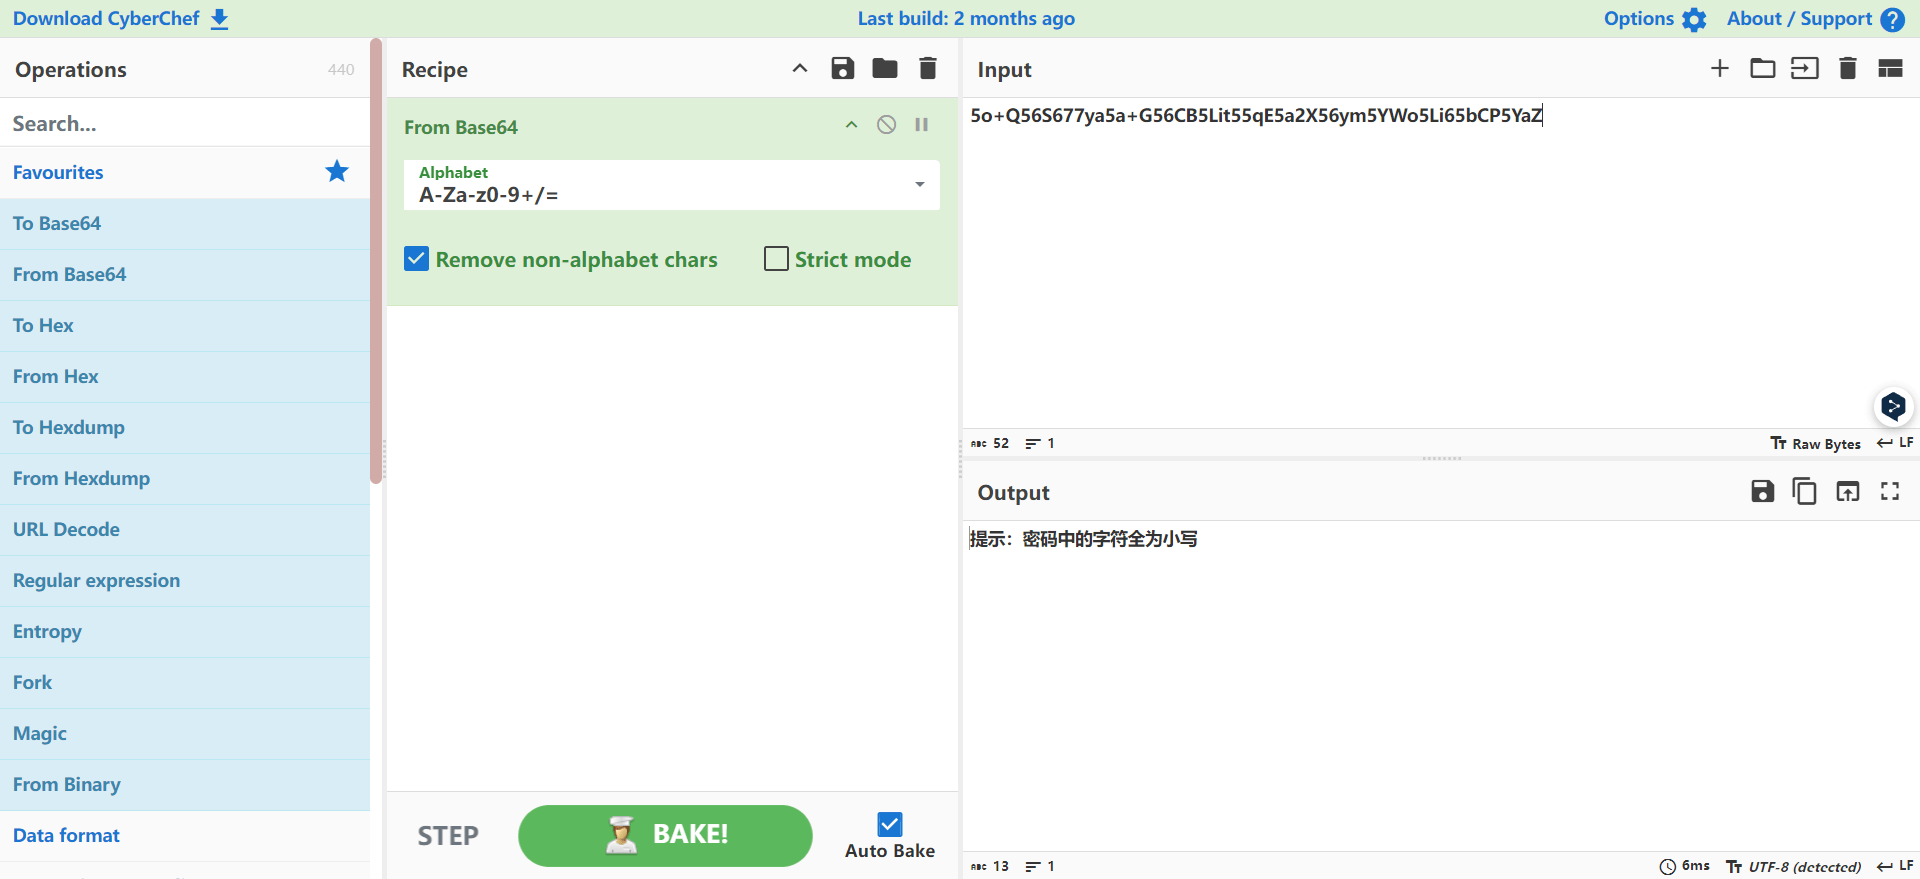1920x879 pixels.
Task: Save output to file icon
Action: (1763, 491)
